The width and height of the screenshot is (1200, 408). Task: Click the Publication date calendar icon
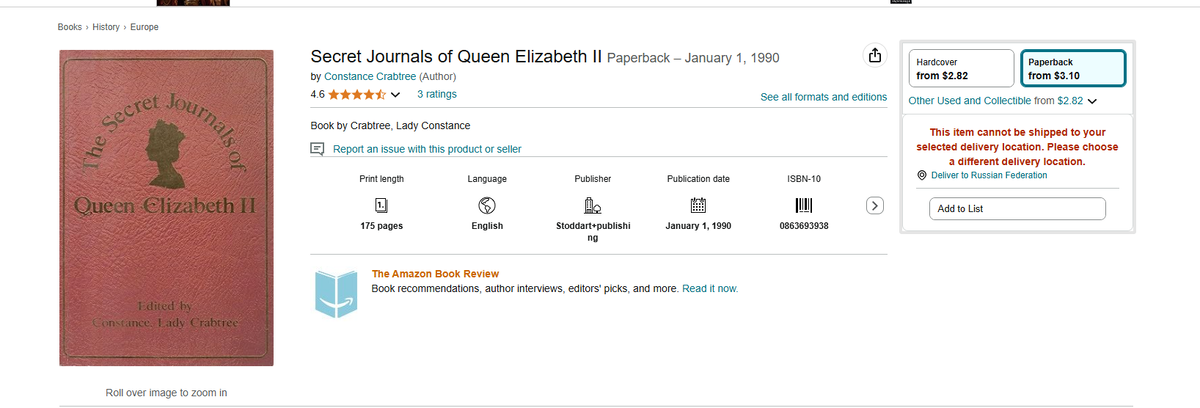tap(698, 205)
